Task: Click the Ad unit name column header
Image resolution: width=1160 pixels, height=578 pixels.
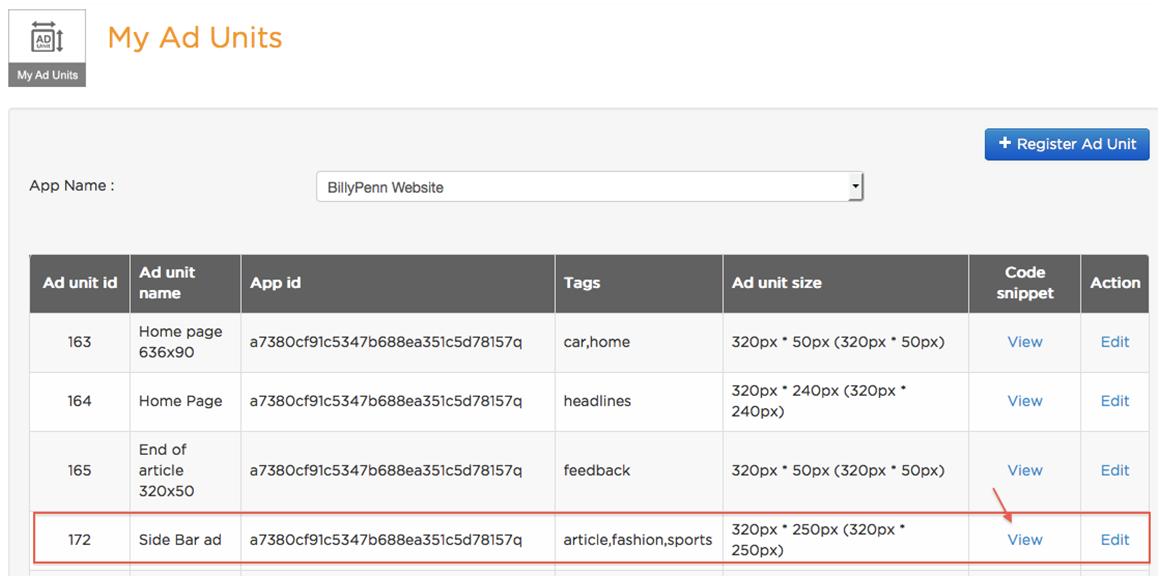Action: pos(185,283)
